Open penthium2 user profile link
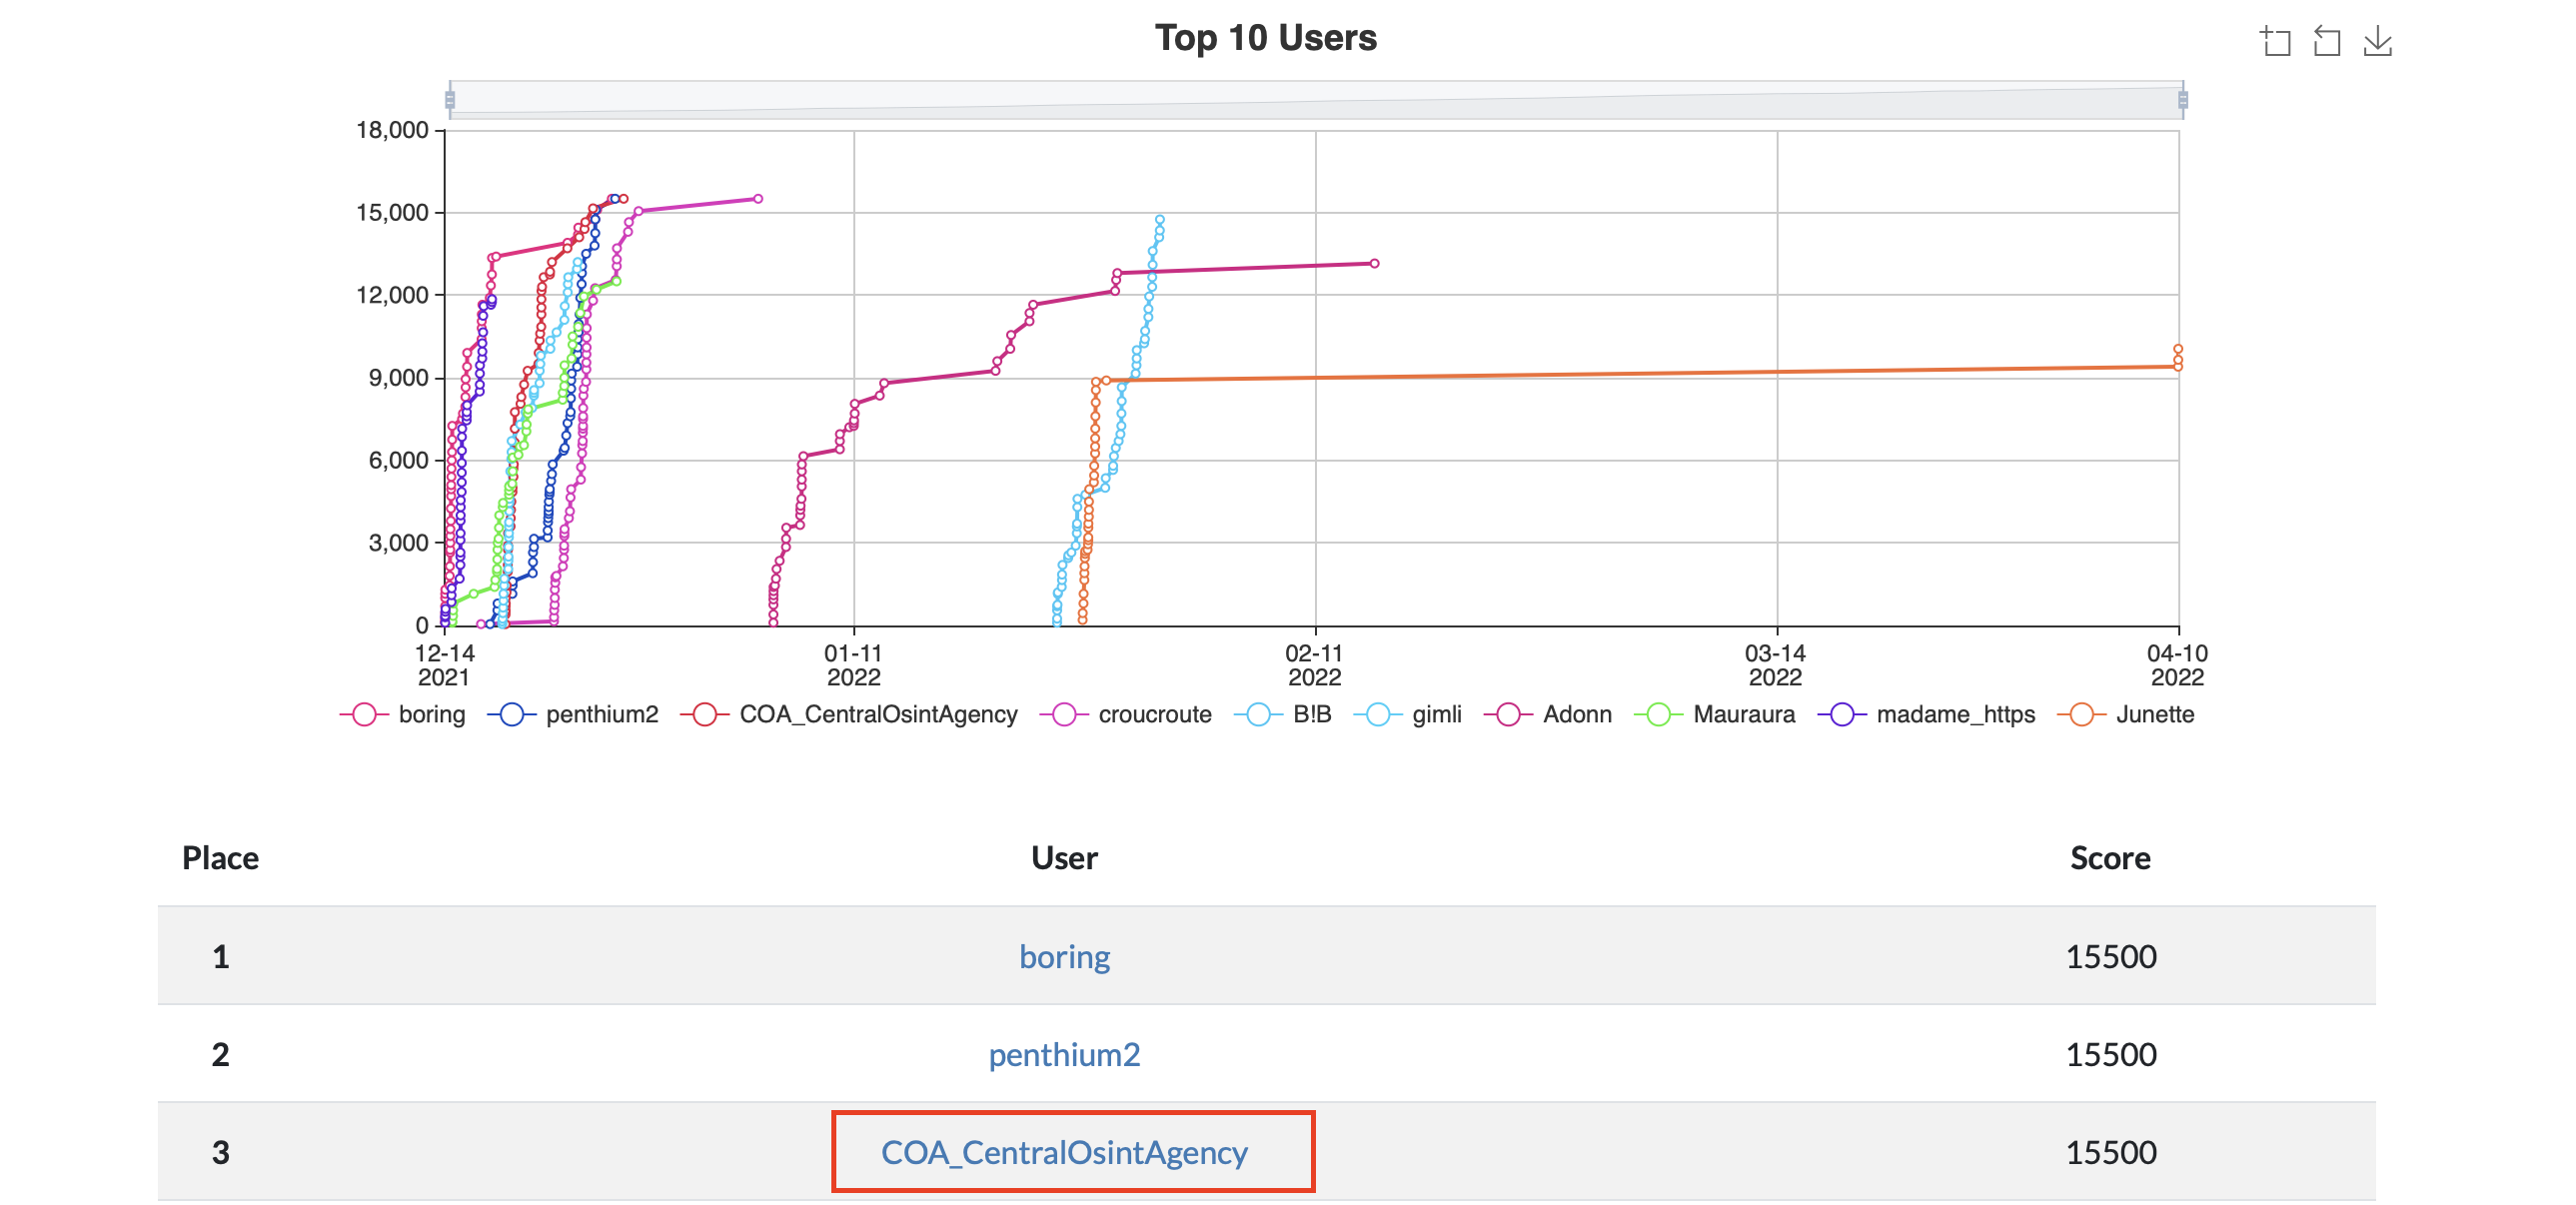The width and height of the screenshot is (2576, 1205). click(x=1064, y=1055)
